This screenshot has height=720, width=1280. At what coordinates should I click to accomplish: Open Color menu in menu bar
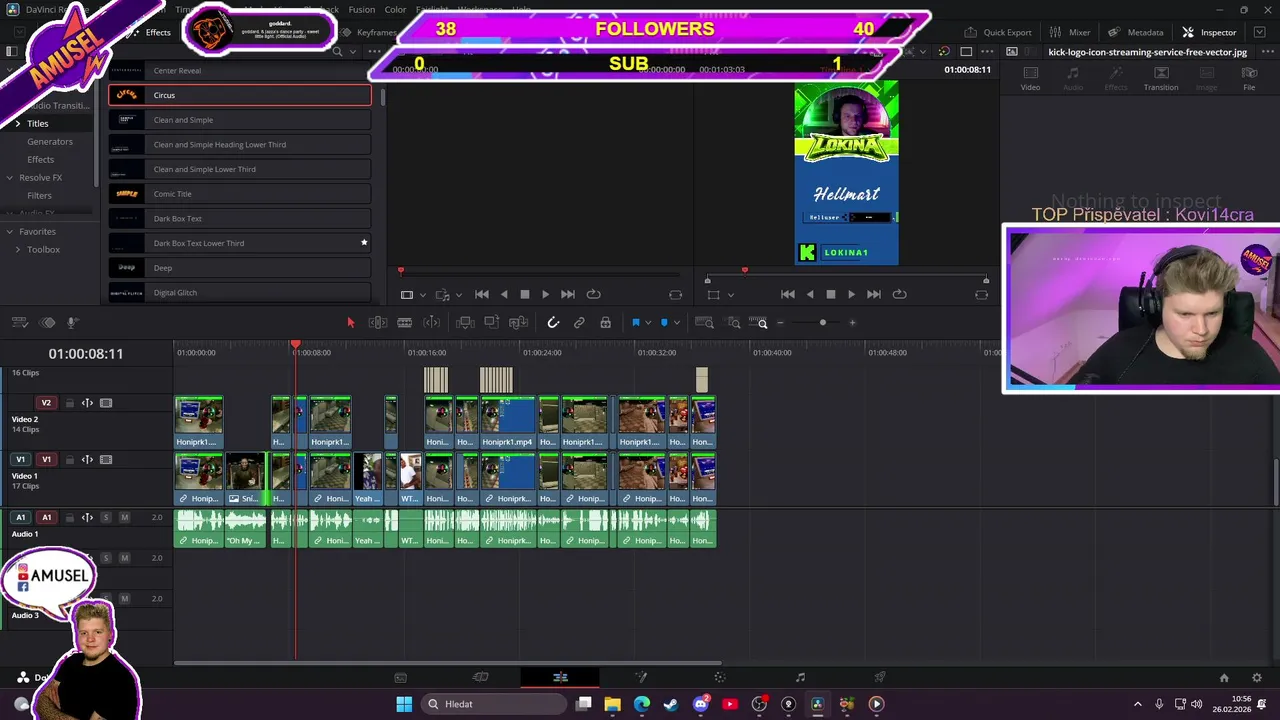click(395, 10)
